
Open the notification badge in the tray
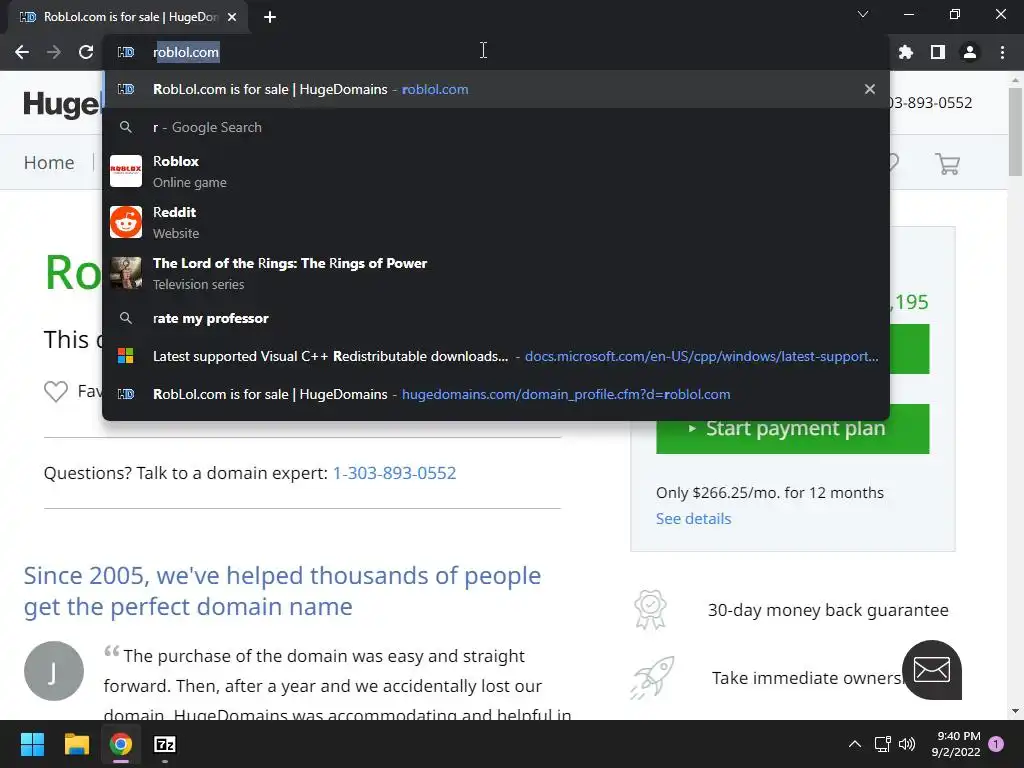pyautogui.click(x=996, y=744)
